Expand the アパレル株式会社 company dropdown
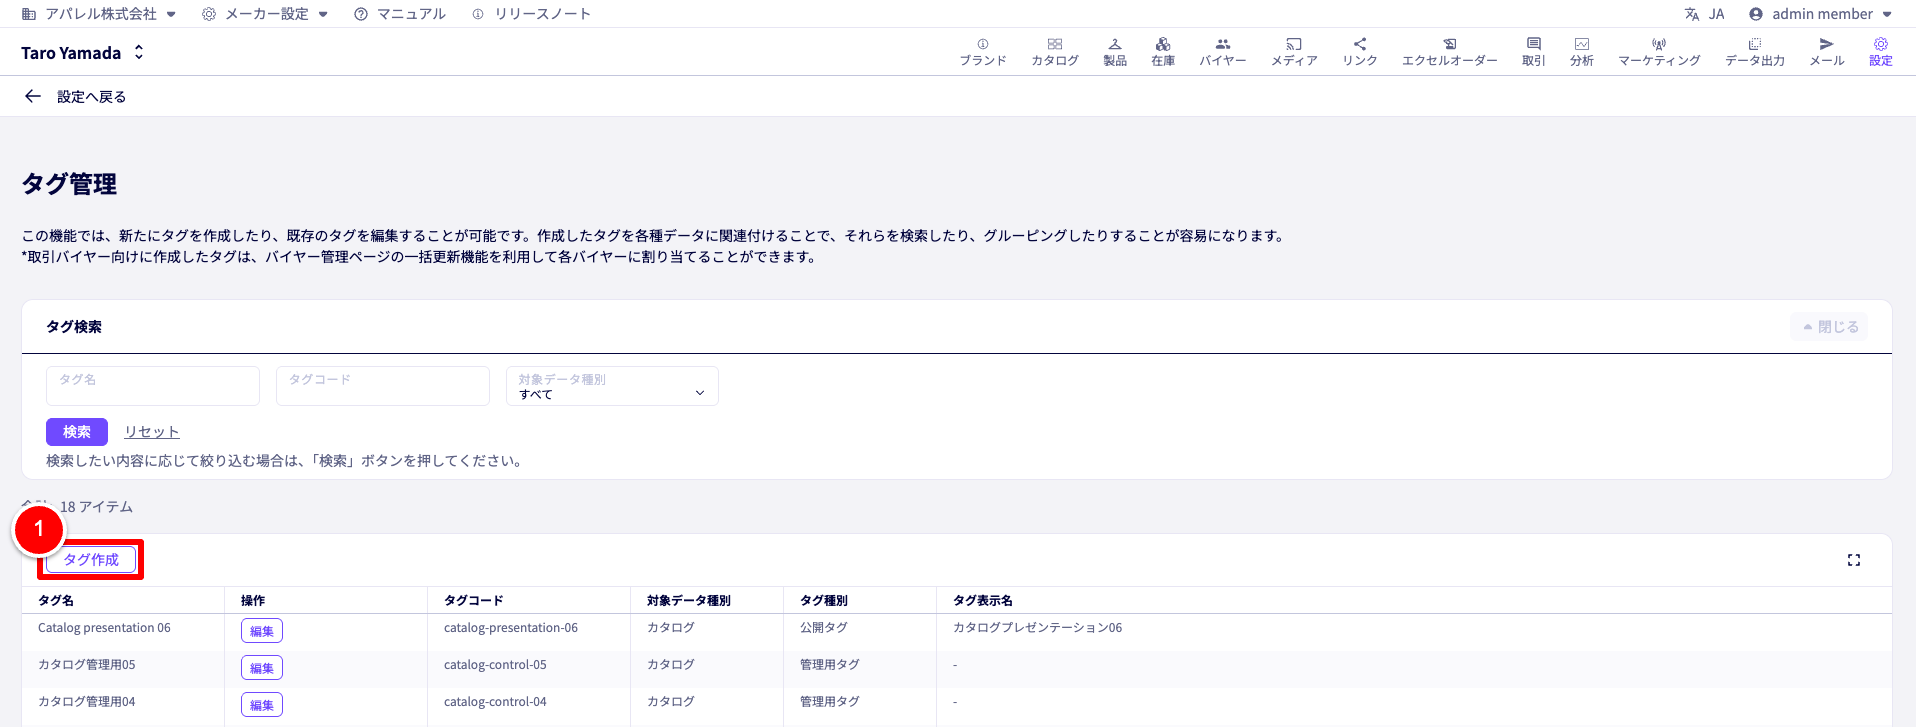This screenshot has width=1916, height=727. pos(99,14)
